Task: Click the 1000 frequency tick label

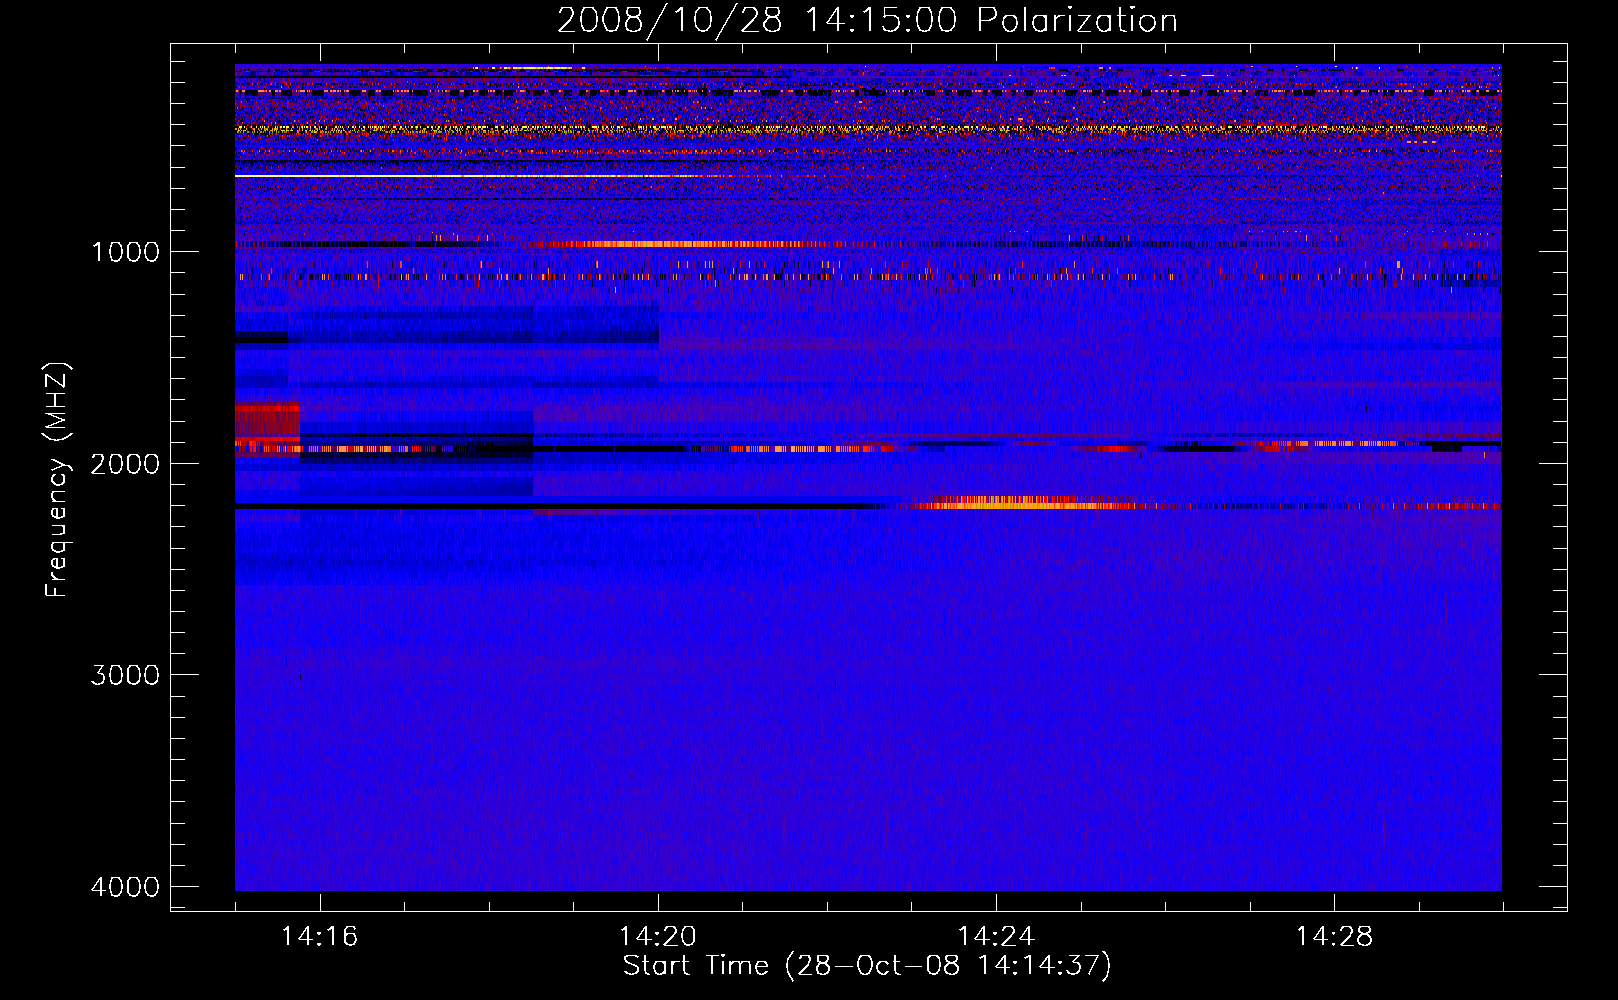Action: pos(125,251)
